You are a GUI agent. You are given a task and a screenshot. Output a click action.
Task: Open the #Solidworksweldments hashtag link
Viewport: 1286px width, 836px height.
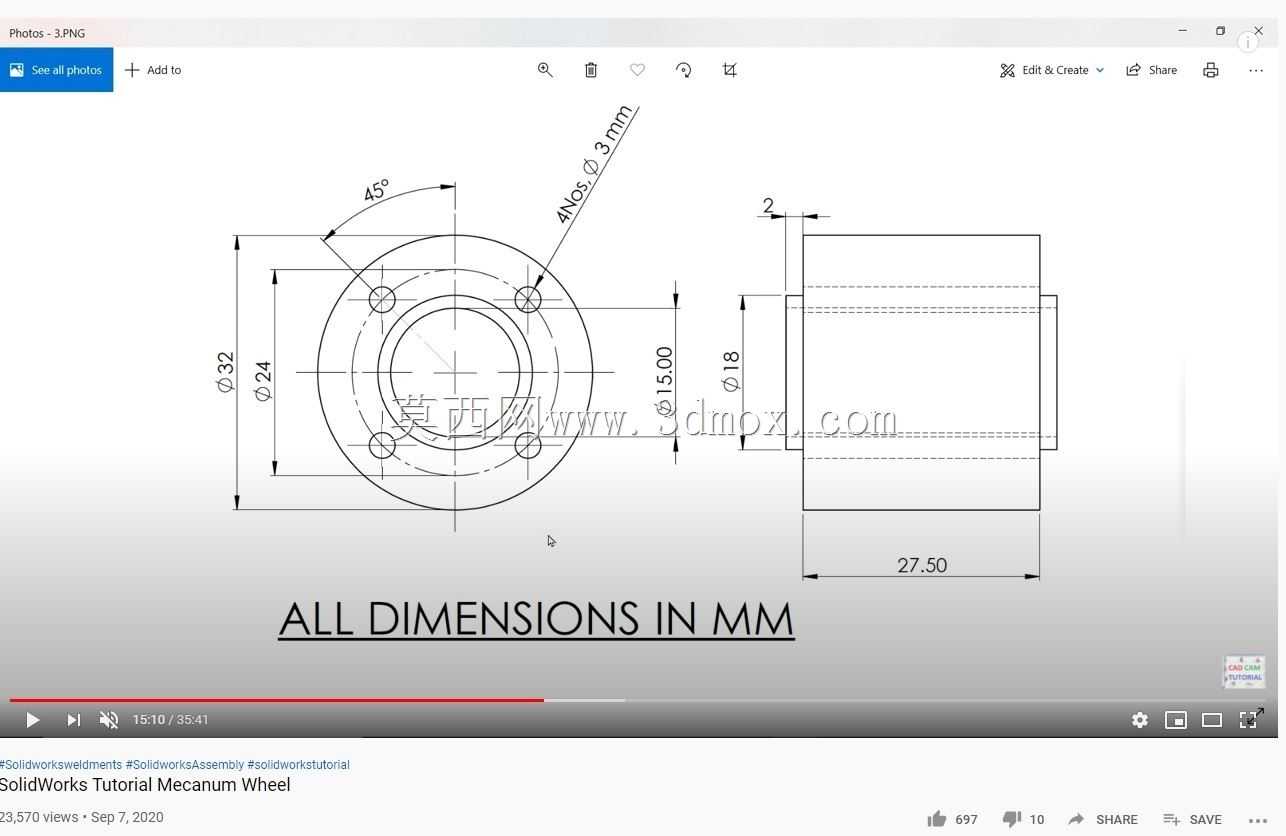pos(61,765)
